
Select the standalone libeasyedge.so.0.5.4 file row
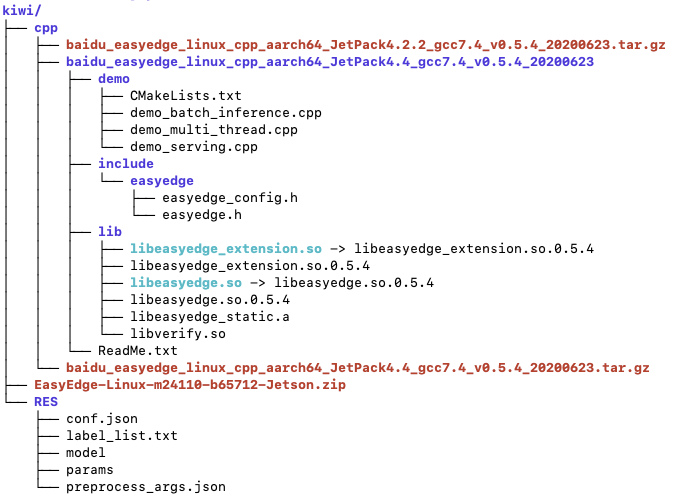click(x=210, y=300)
